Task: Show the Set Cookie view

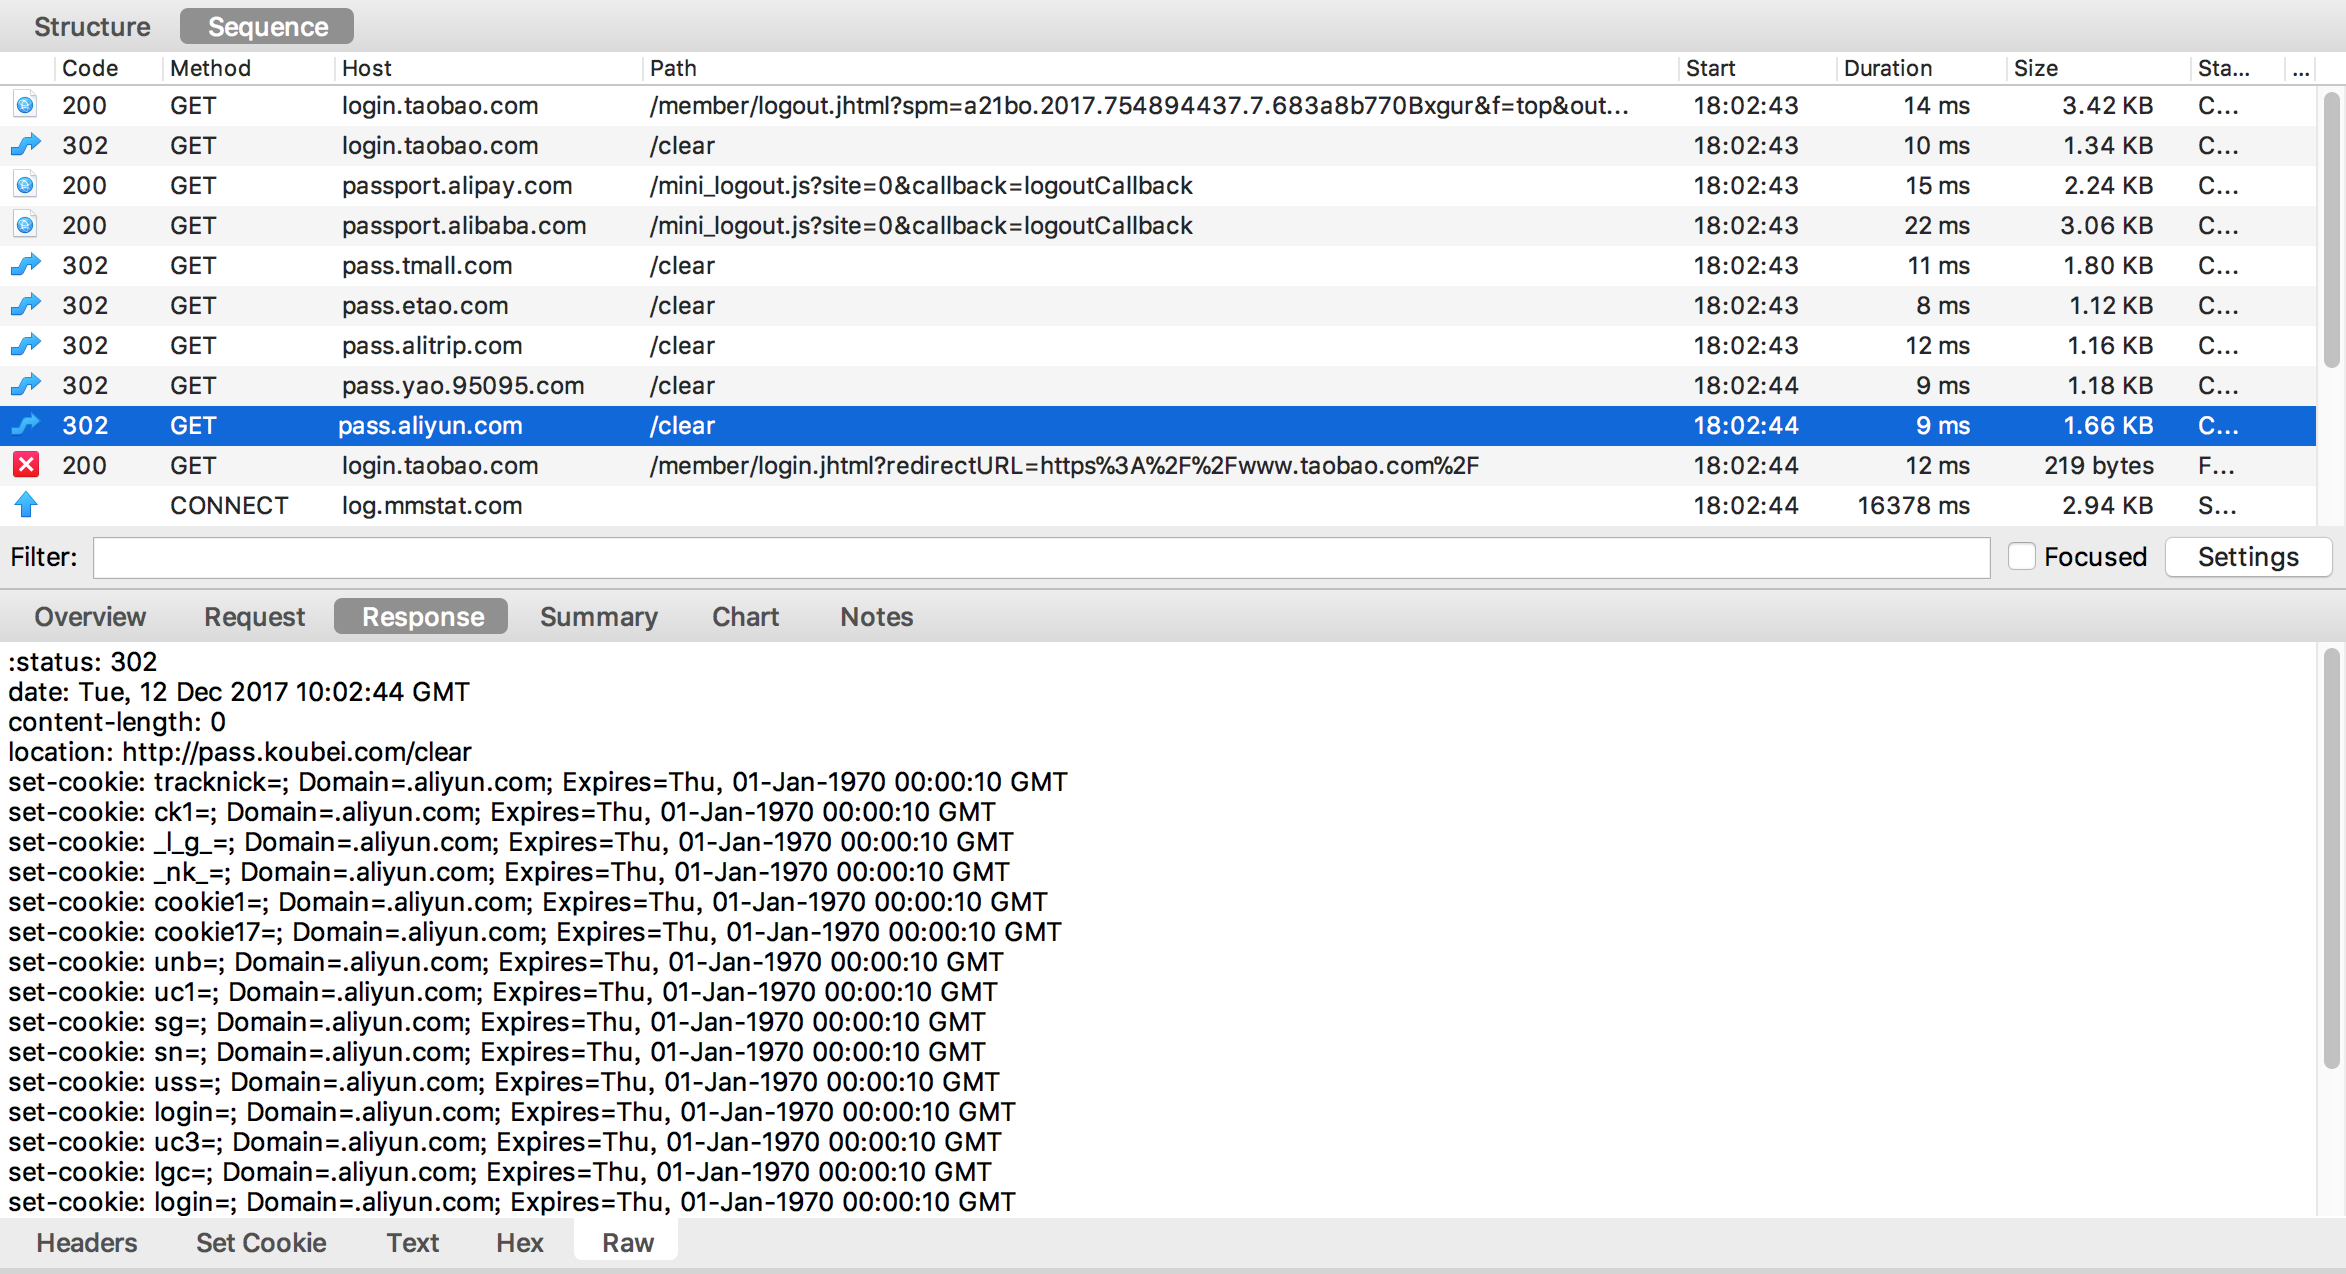Action: (x=261, y=1243)
